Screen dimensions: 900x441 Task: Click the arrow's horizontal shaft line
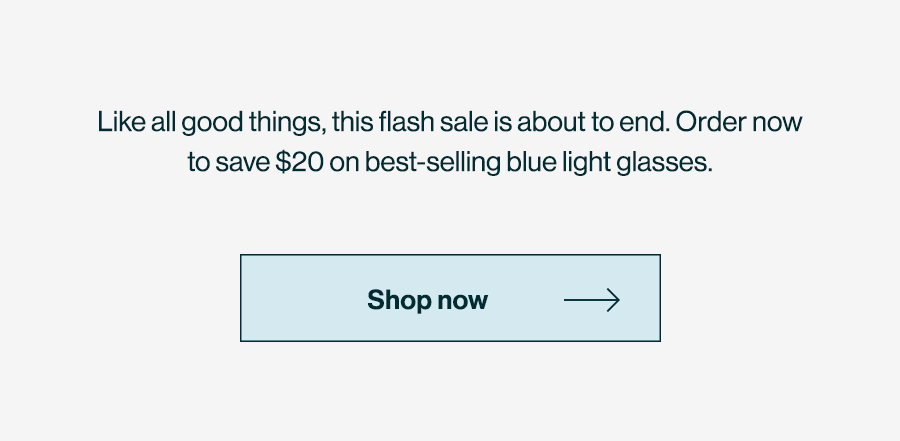[x=588, y=300]
